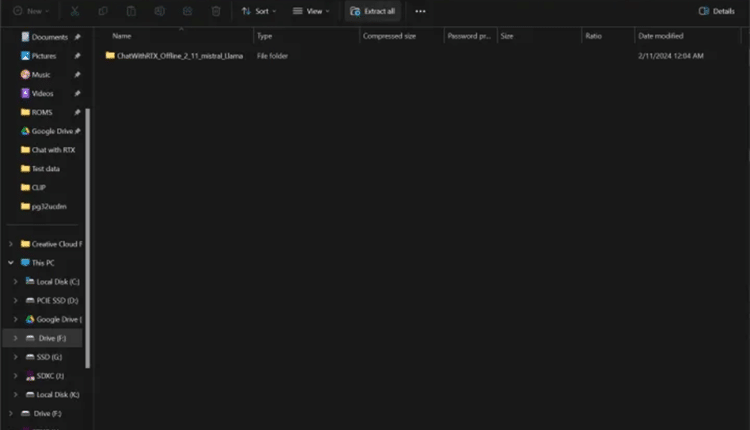Sort by the Date modified column header
This screenshot has width=750, height=430.
pyautogui.click(x=660, y=36)
